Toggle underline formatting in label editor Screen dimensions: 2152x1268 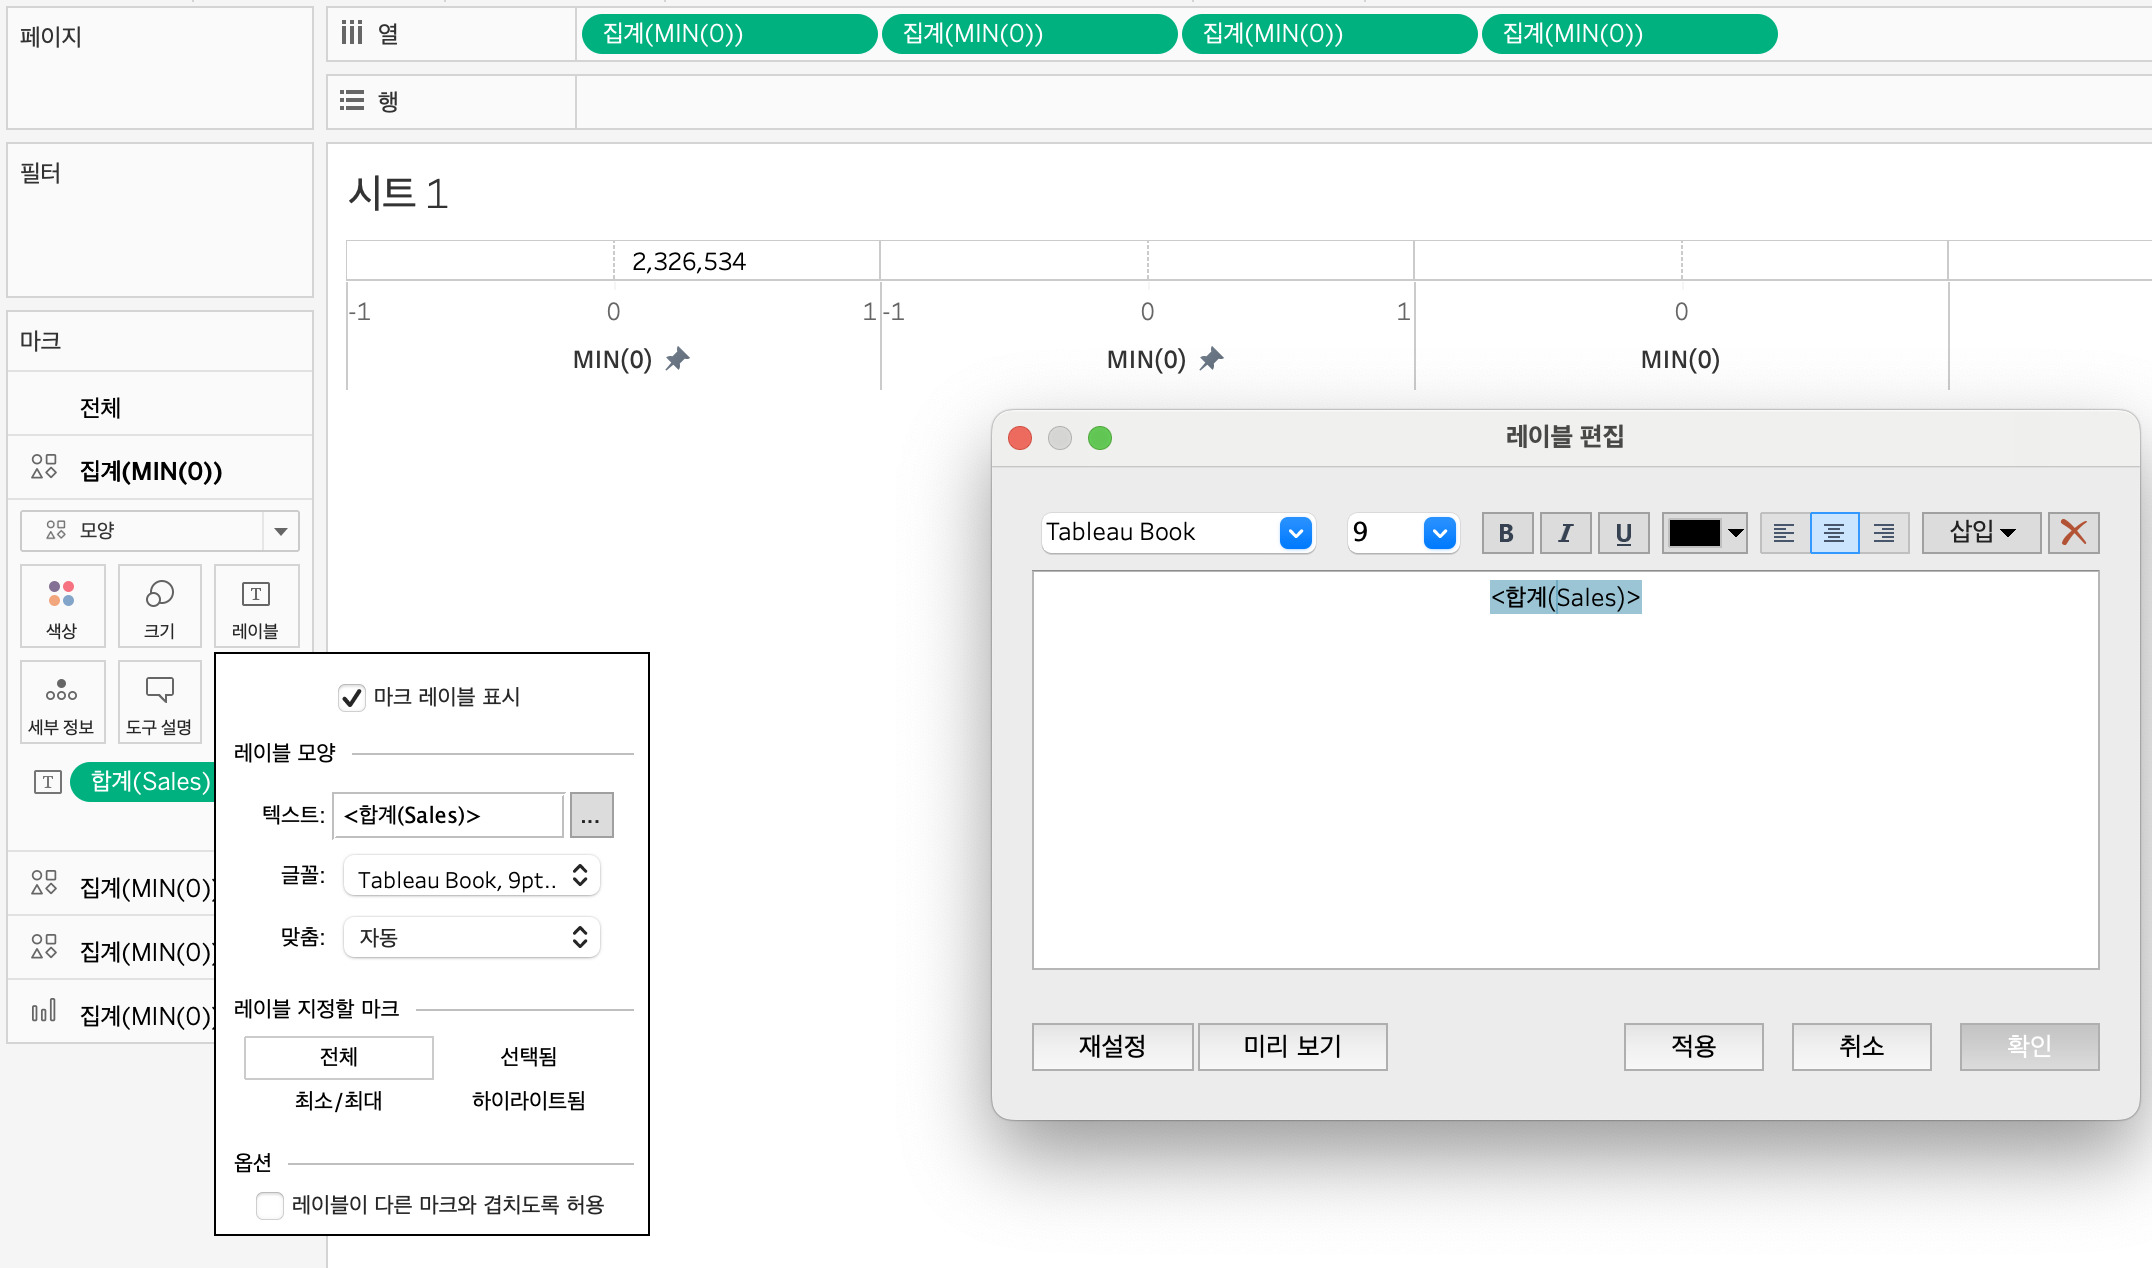[x=1623, y=533]
